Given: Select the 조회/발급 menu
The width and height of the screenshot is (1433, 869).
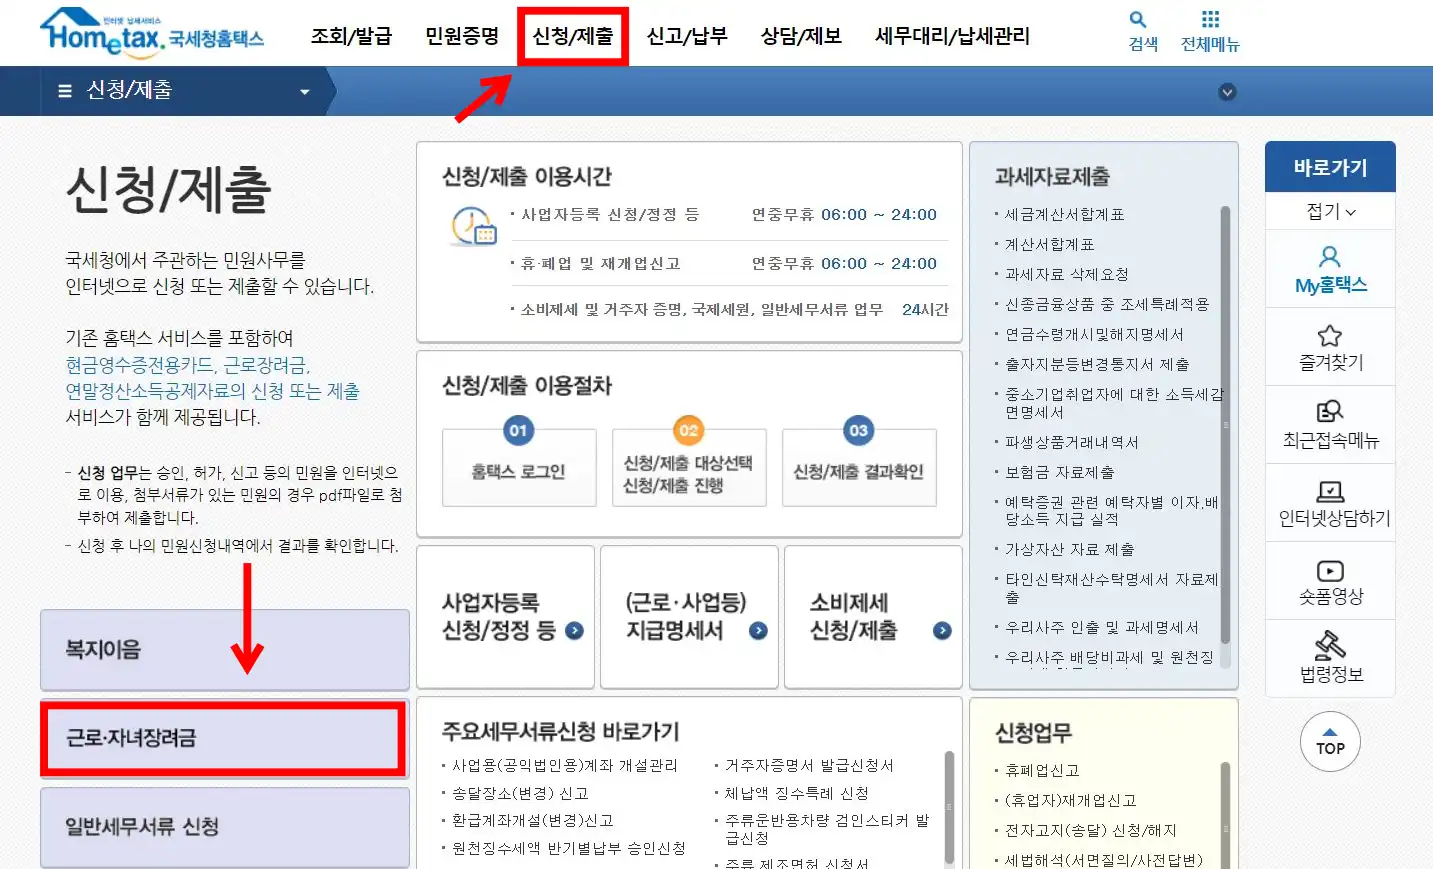Looking at the screenshot, I should click(350, 34).
